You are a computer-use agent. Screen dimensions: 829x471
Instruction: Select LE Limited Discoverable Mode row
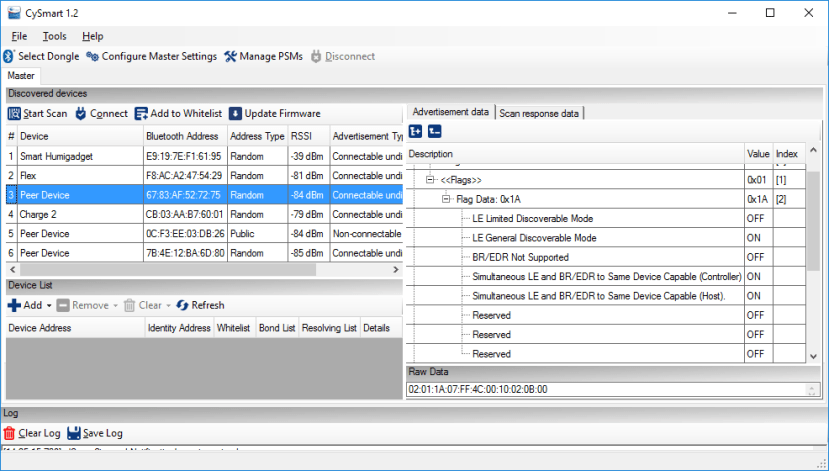606,219
